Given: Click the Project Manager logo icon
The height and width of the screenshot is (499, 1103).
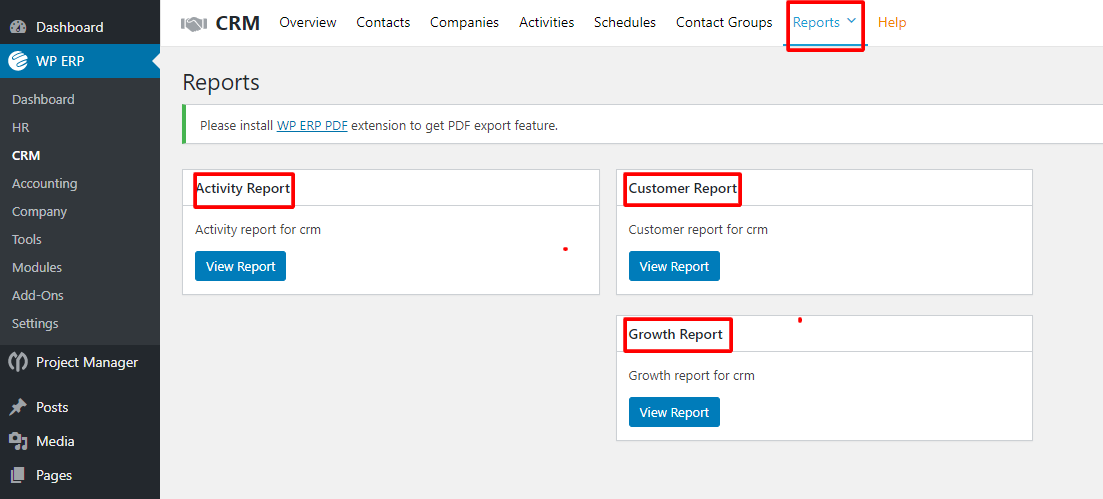Looking at the screenshot, I should [x=18, y=362].
